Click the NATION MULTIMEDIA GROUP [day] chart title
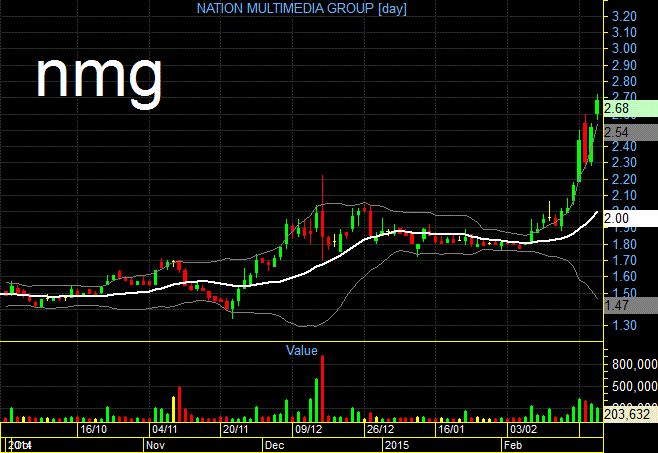The image size is (658, 453). coord(301,8)
